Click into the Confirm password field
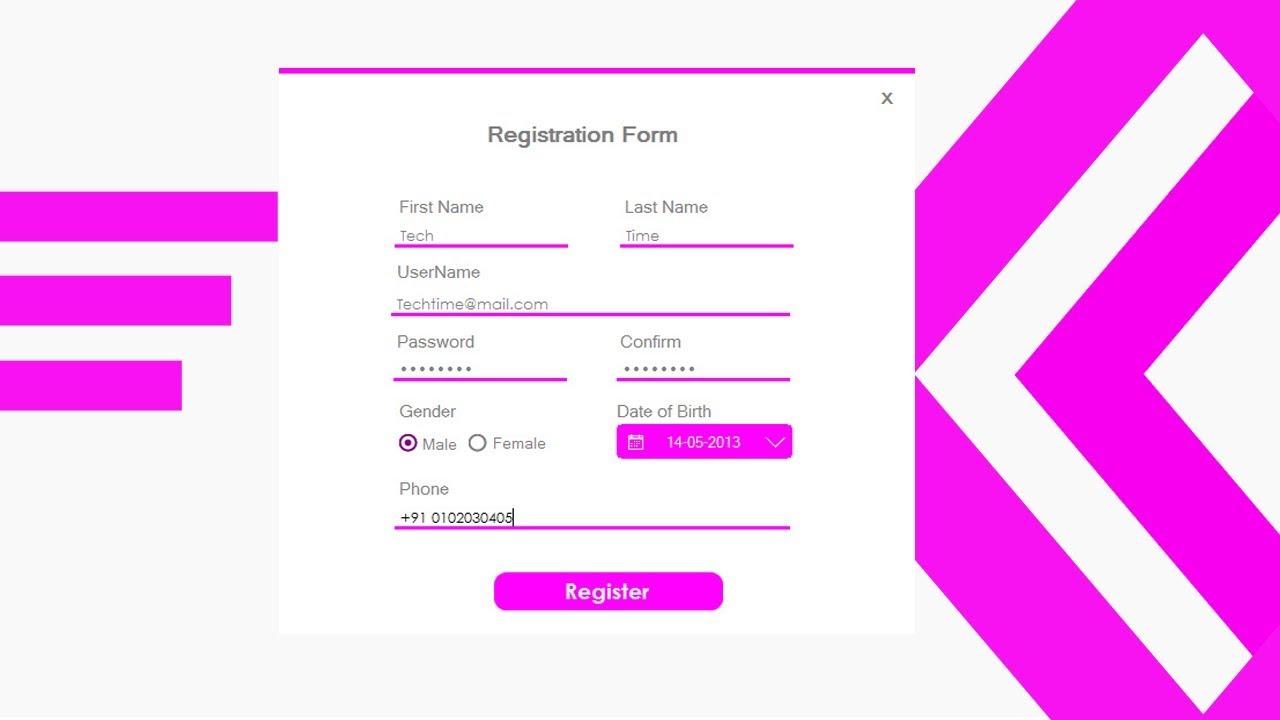The image size is (1280, 720). (x=703, y=369)
